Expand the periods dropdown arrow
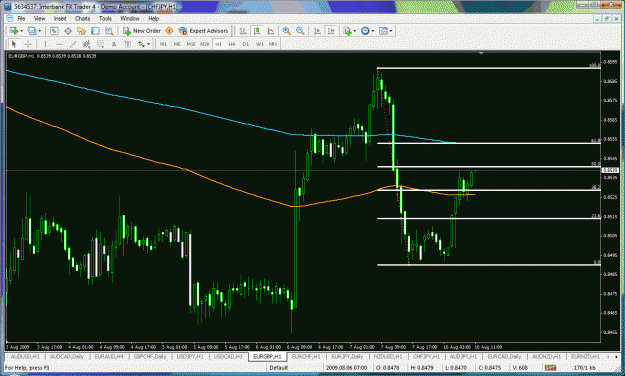 point(373,31)
